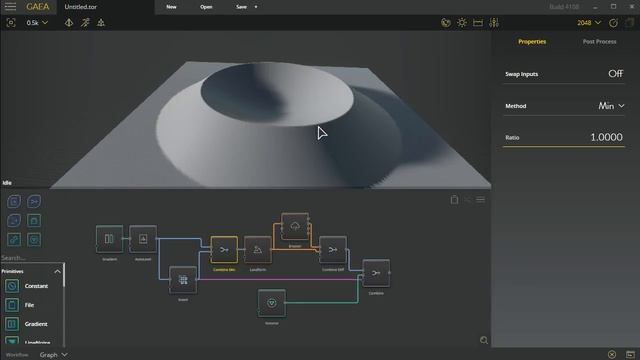Click the first viewport mode icon after 0.5k

tap(69, 23)
